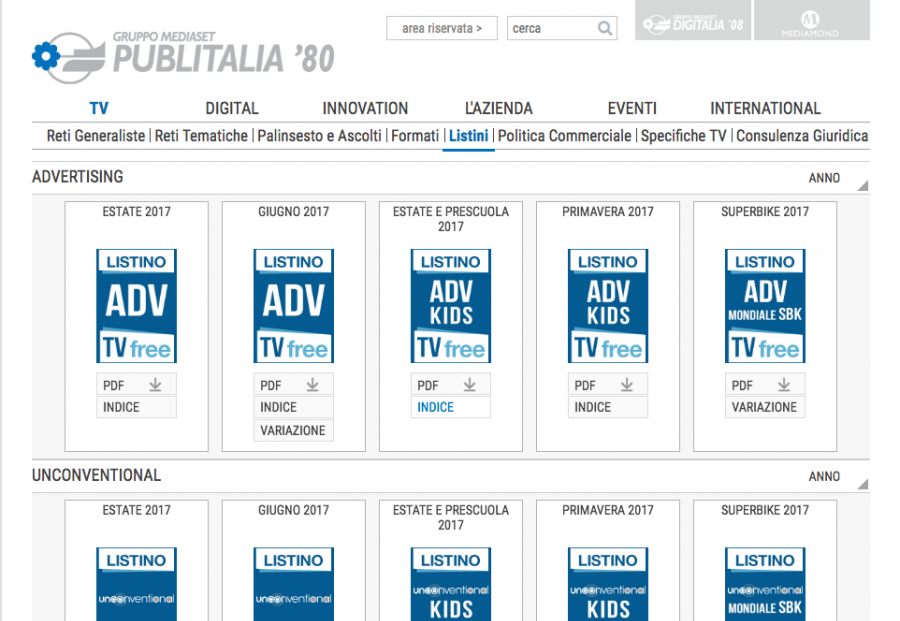Click the search magnifier icon
Screen dimensions: 900x621
pyautogui.click(x=605, y=29)
